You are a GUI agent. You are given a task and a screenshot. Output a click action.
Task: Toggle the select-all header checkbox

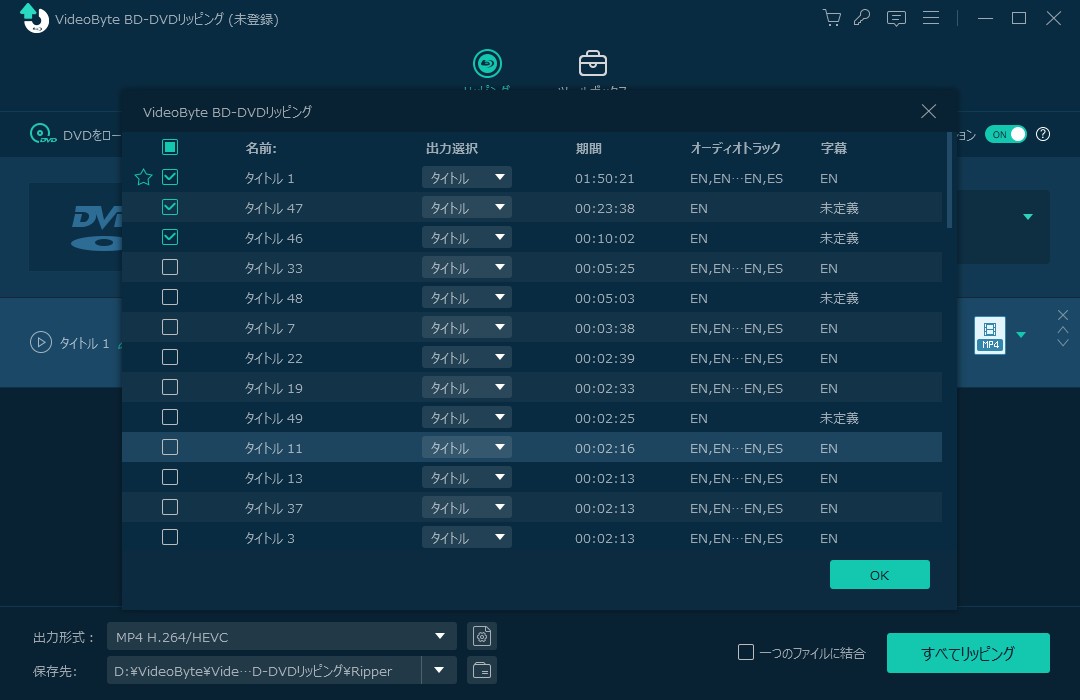tap(170, 147)
